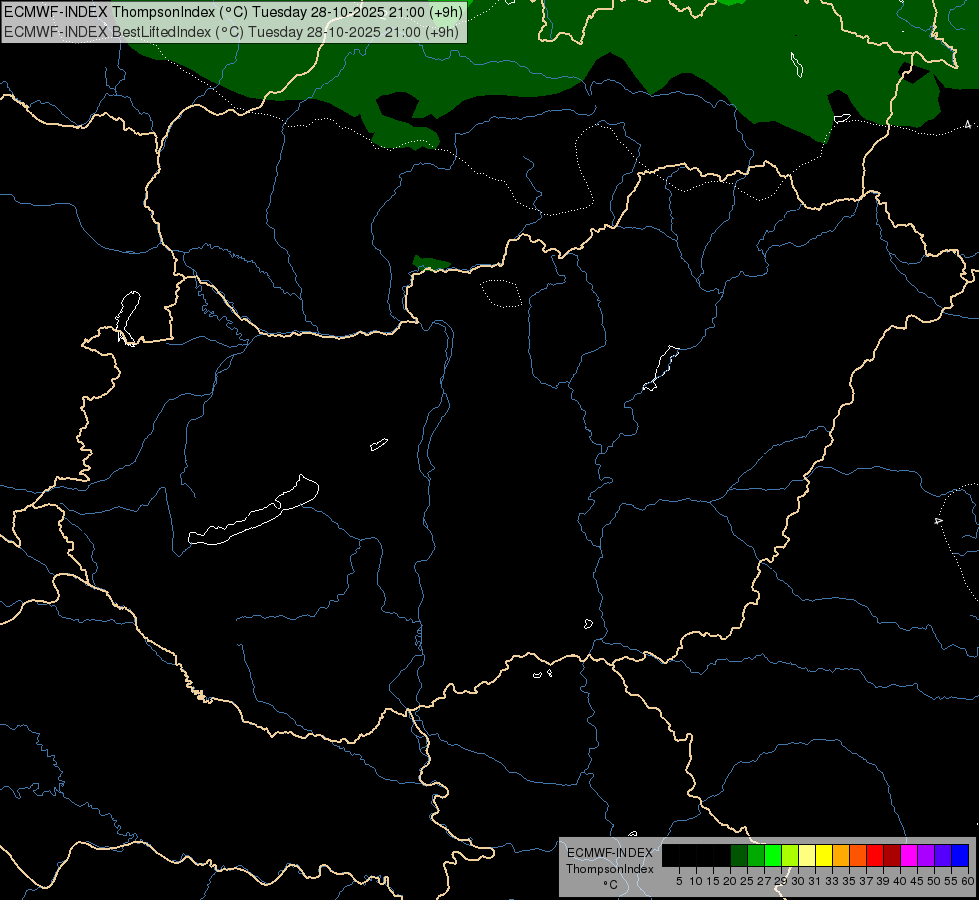979x900 pixels.
Task: Select the pale yellow 30–31 legend swatch
Action: (x=807, y=855)
